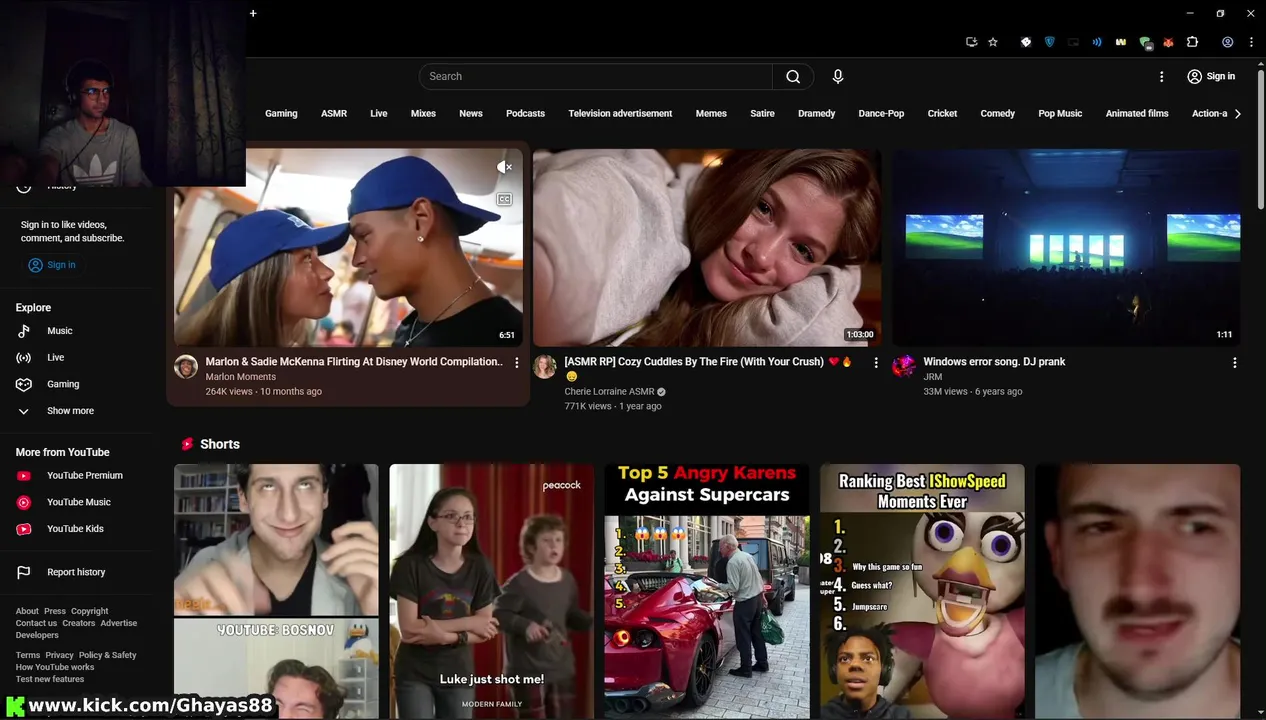This screenshot has height=720, width=1266.
Task: Select the Satire category chip
Action: (x=762, y=114)
